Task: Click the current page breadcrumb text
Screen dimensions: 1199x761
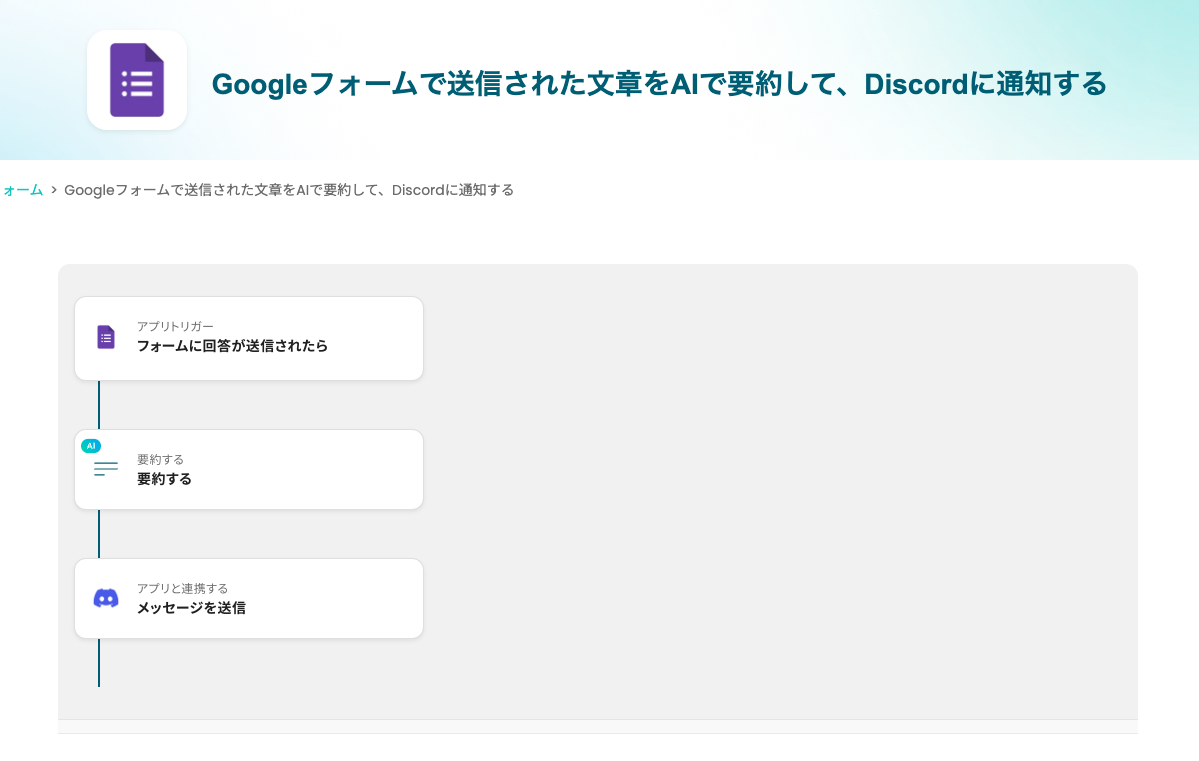Action: (x=289, y=190)
